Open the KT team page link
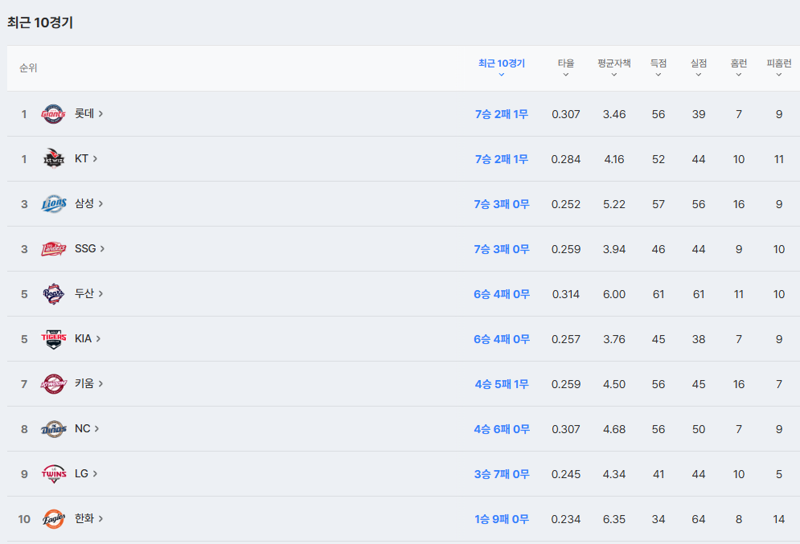Viewport: 800px width, 544px height. tap(86, 158)
